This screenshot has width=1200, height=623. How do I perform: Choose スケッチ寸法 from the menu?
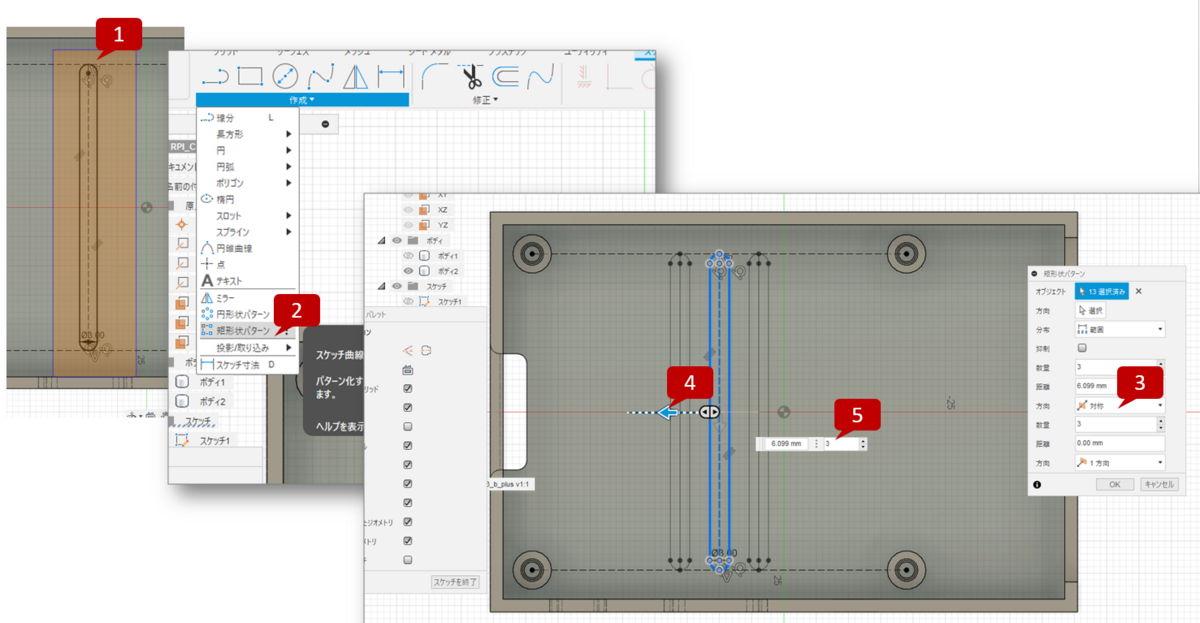point(247,365)
